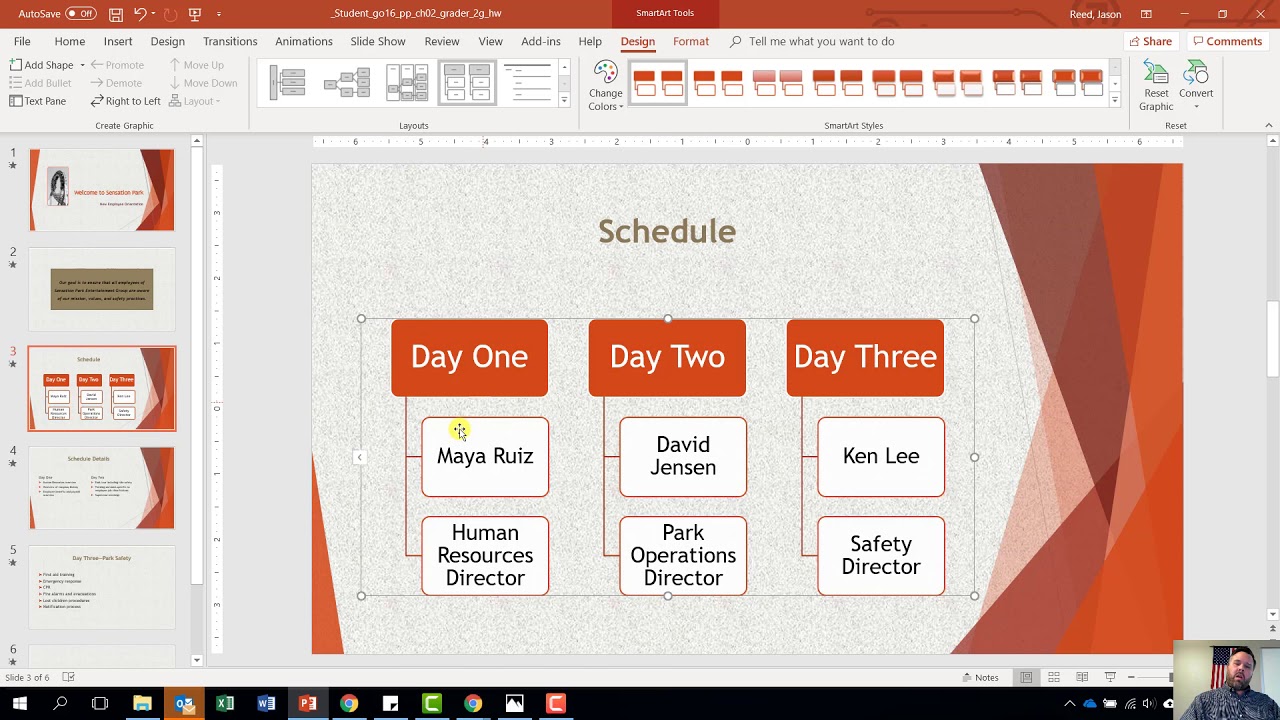This screenshot has height=720, width=1280.
Task: Open the Change Colors dropdown
Action: (605, 86)
